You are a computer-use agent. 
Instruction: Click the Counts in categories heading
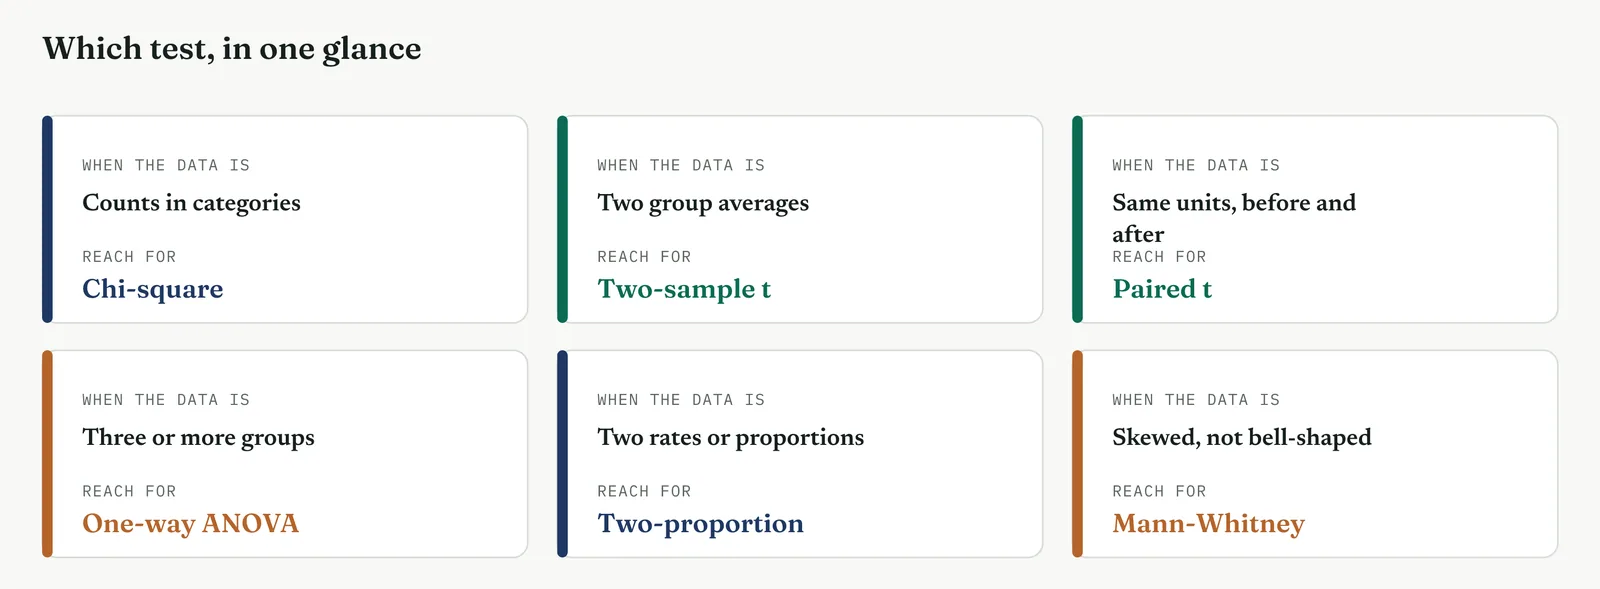(191, 203)
